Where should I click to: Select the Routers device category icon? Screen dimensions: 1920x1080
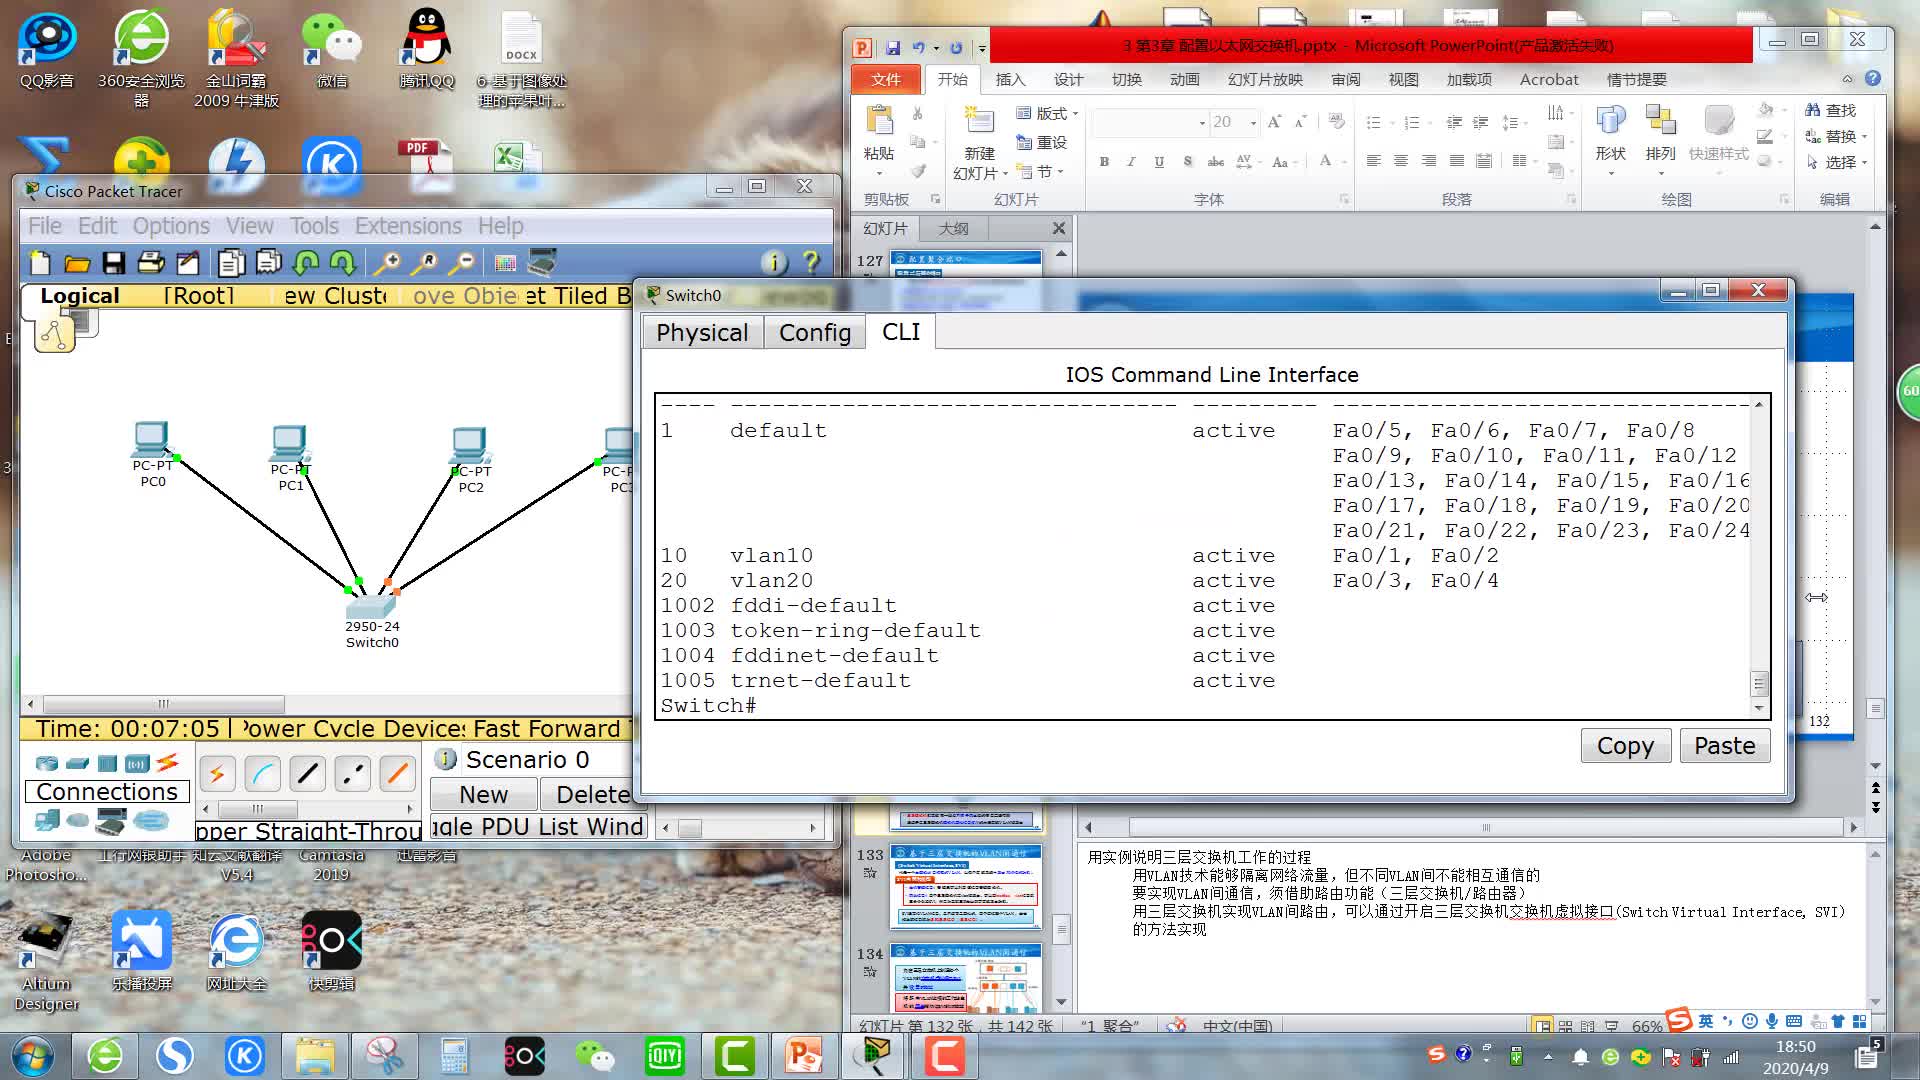(x=47, y=763)
